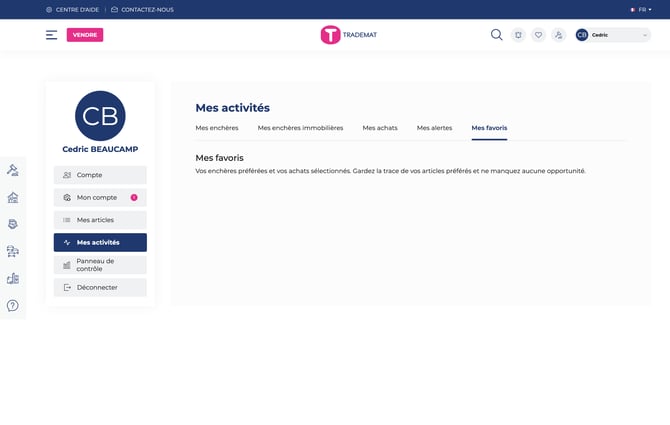The image size is (670, 425).
Task: Open the FR language selector
Action: [x=640, y=9]
